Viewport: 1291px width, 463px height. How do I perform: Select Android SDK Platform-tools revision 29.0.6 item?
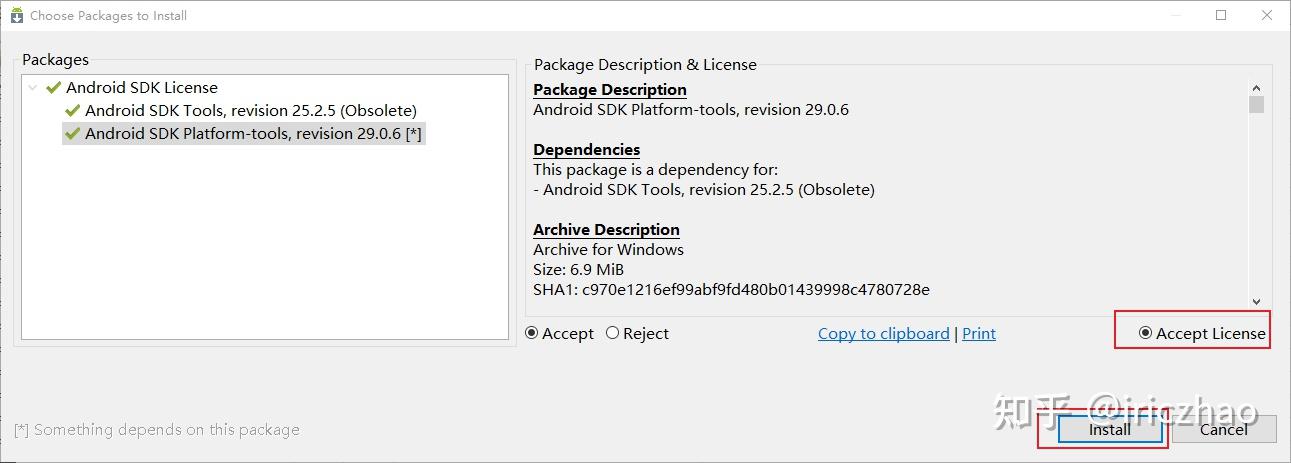[x=254, y=134]
